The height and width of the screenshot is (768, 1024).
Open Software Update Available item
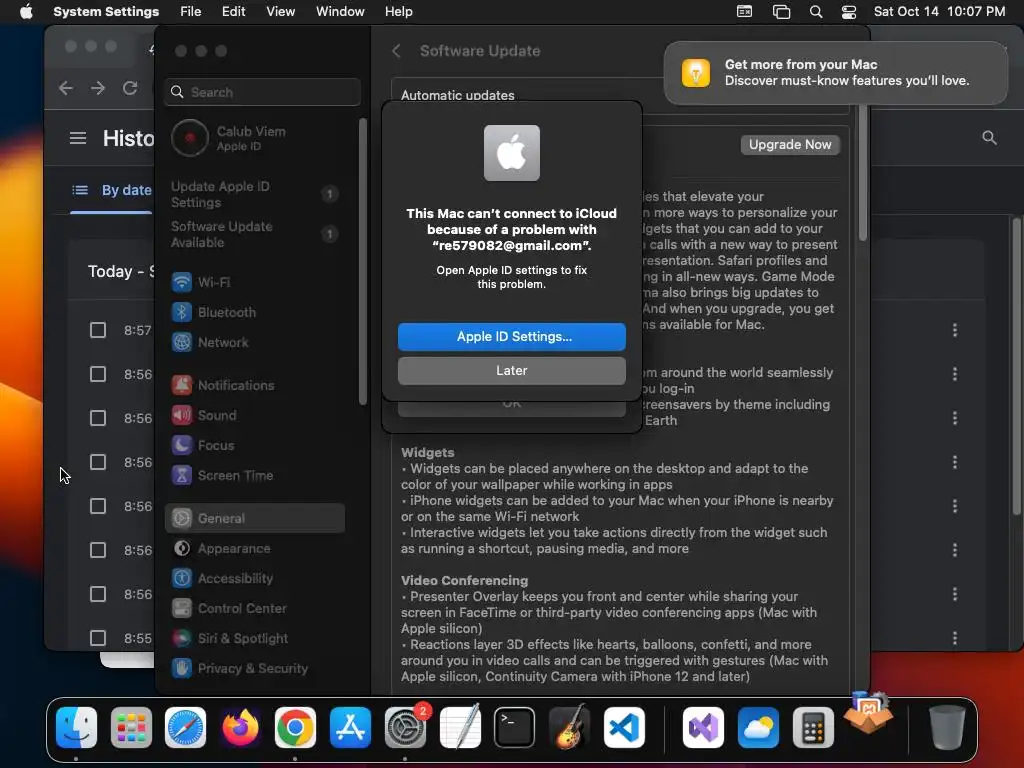coord(255,234)
